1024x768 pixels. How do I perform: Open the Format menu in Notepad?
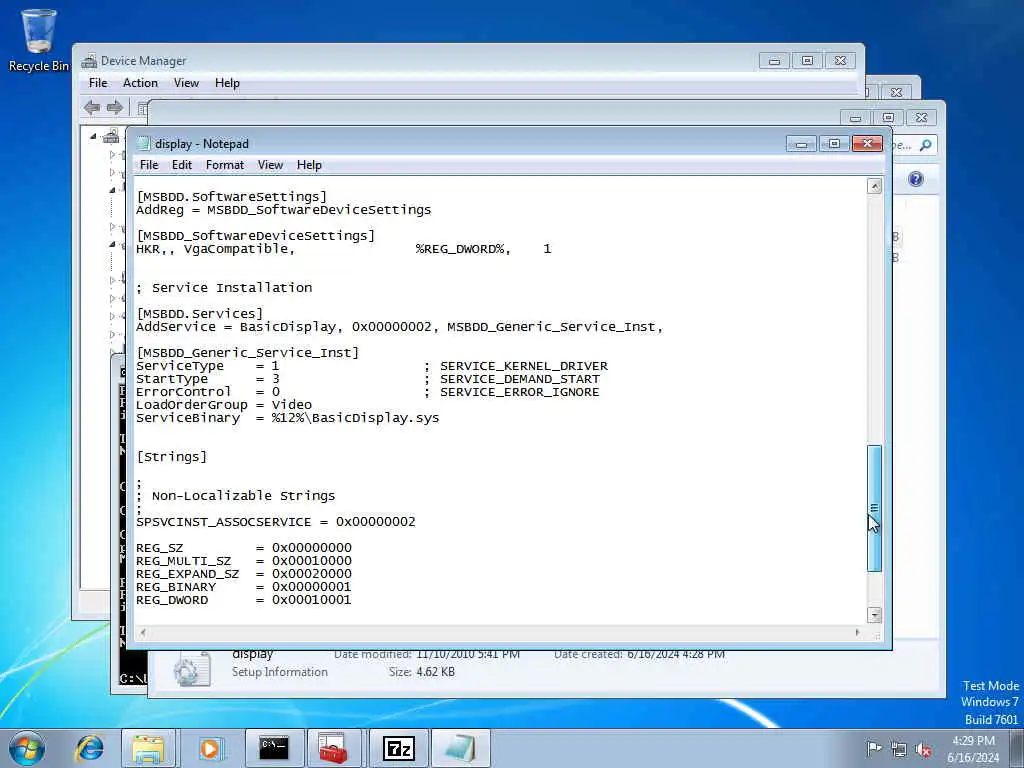[225, 165]
